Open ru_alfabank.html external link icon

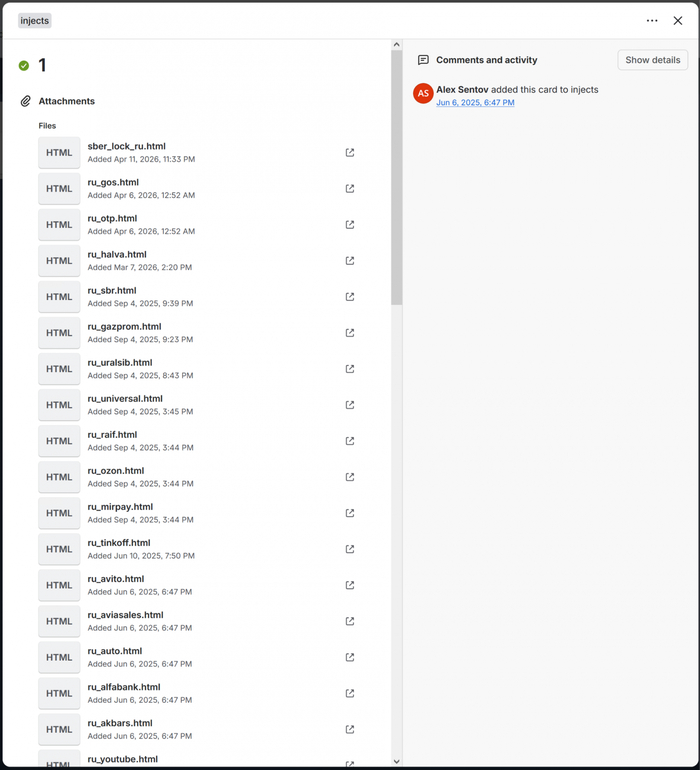pyautogui.click(x=350, y=693)
